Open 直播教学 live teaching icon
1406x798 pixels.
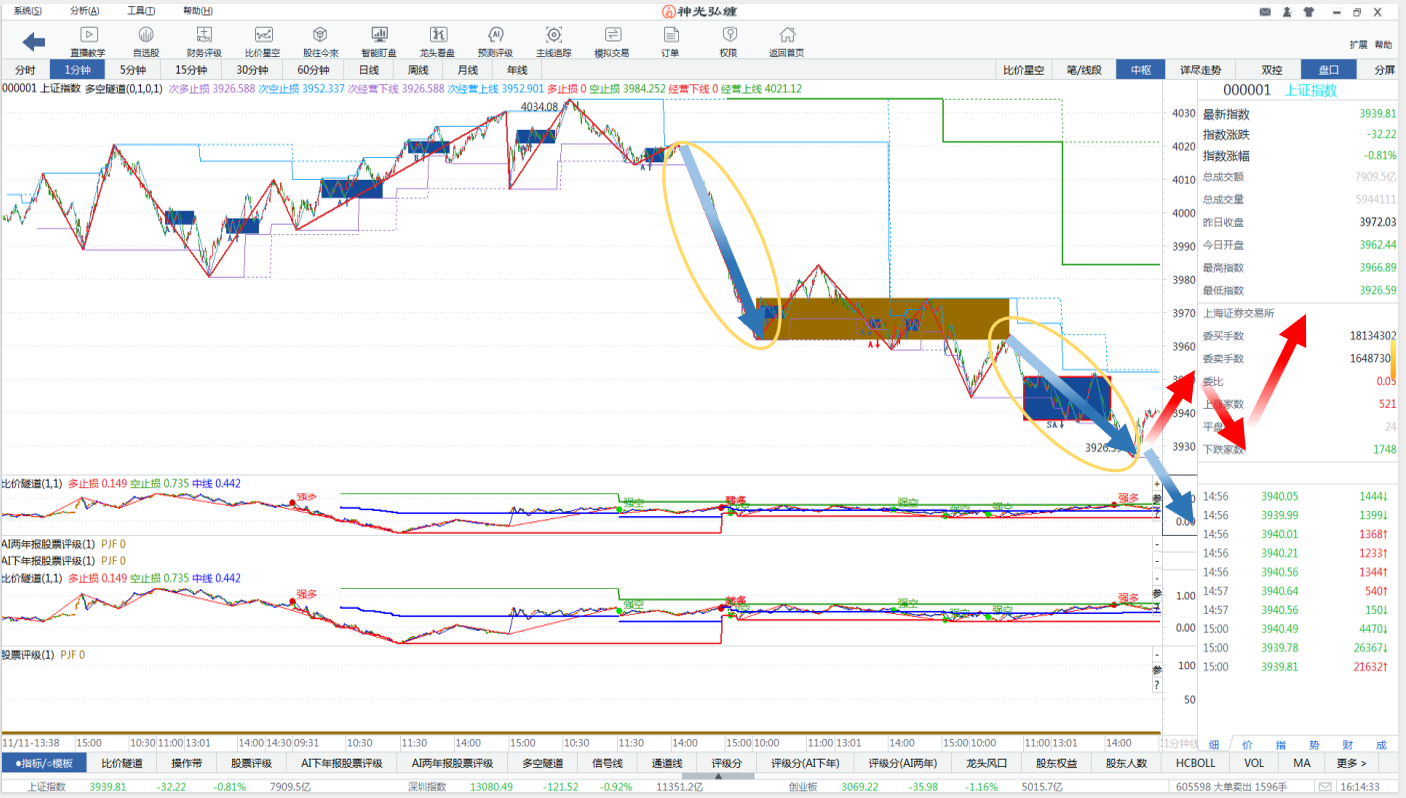tap(87, 41)
